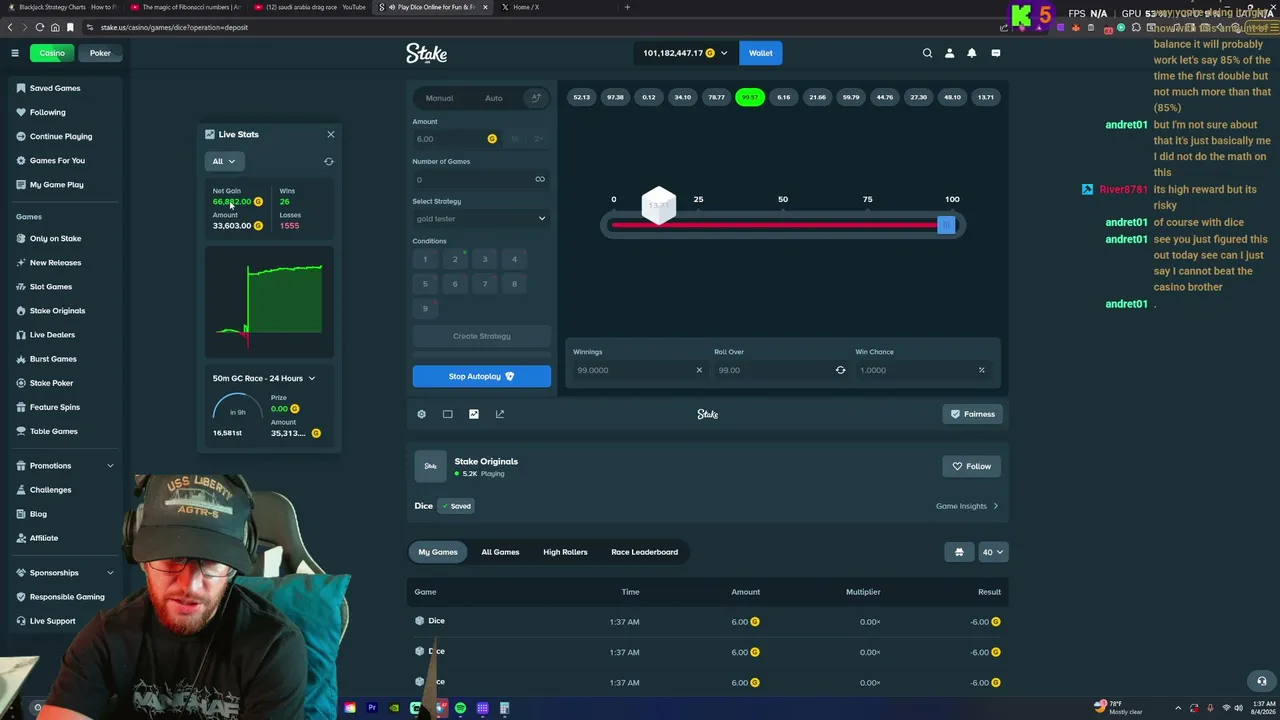This screenshot has width=1280, height=720.
Task: Open the rows count dropdown showing 40
Action: [993, 552]
